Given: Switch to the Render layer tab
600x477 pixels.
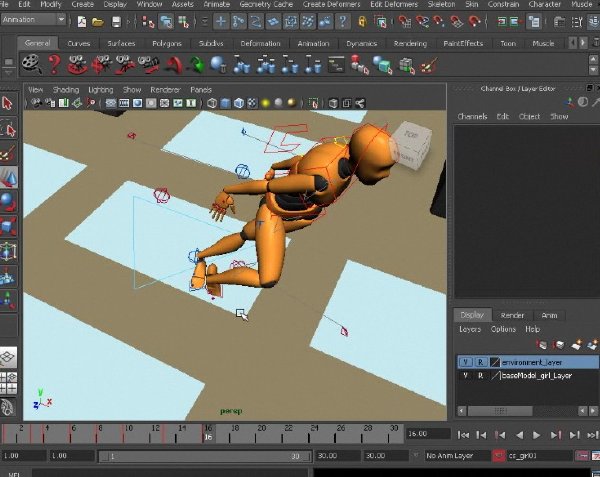Looking at the screenshot, I should (512, 315).
